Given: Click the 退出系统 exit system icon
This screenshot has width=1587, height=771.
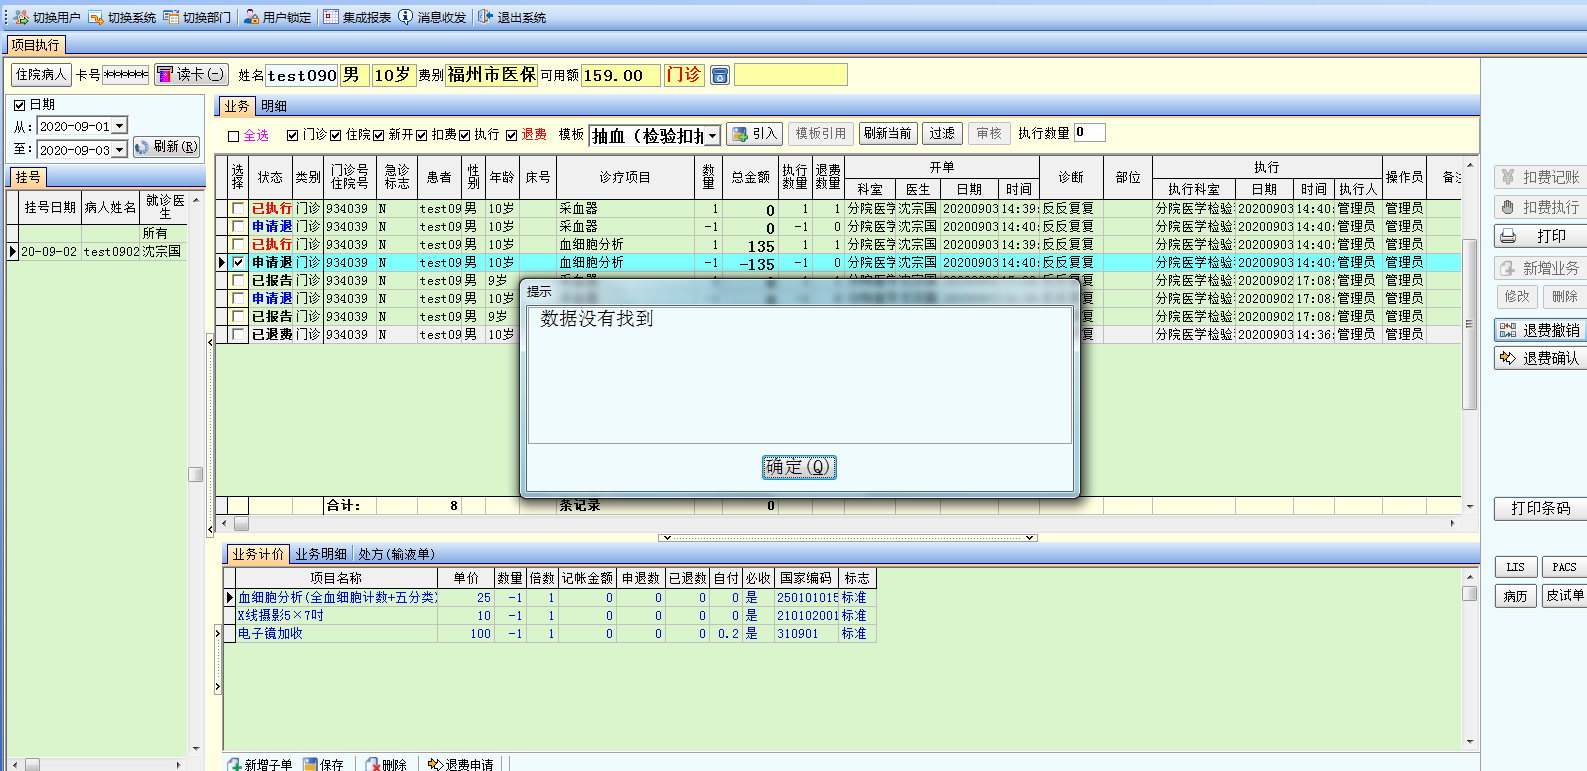Looking at the screenshot, I should tap(486, 17).
